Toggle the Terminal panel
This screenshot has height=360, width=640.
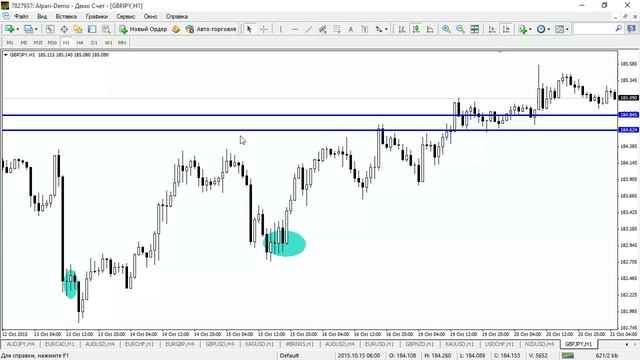(x=92, y=29)
